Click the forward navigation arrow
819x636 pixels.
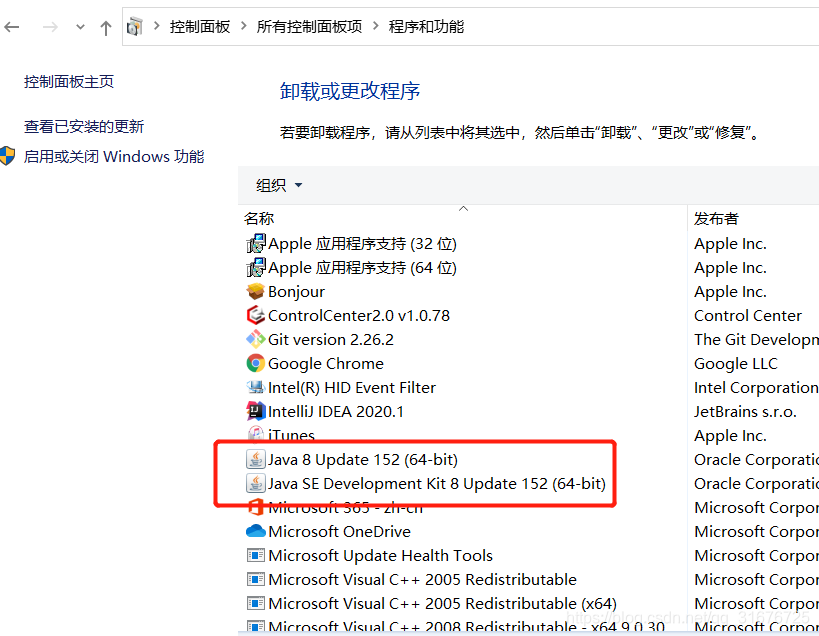50,27
